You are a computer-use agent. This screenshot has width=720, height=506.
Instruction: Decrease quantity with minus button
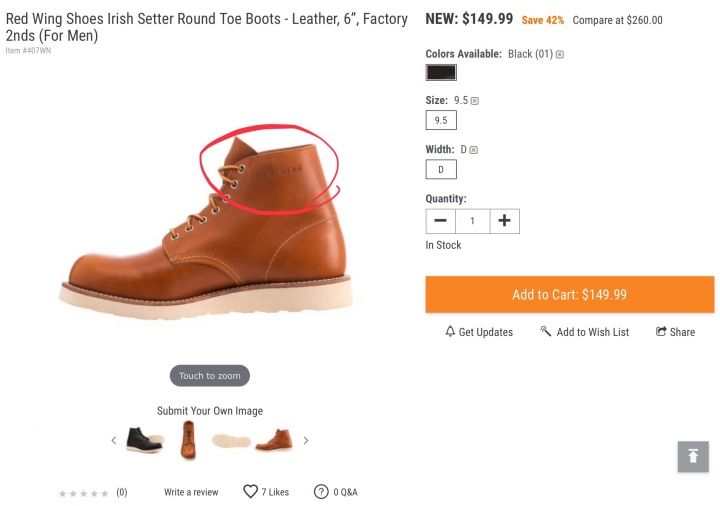440,221
